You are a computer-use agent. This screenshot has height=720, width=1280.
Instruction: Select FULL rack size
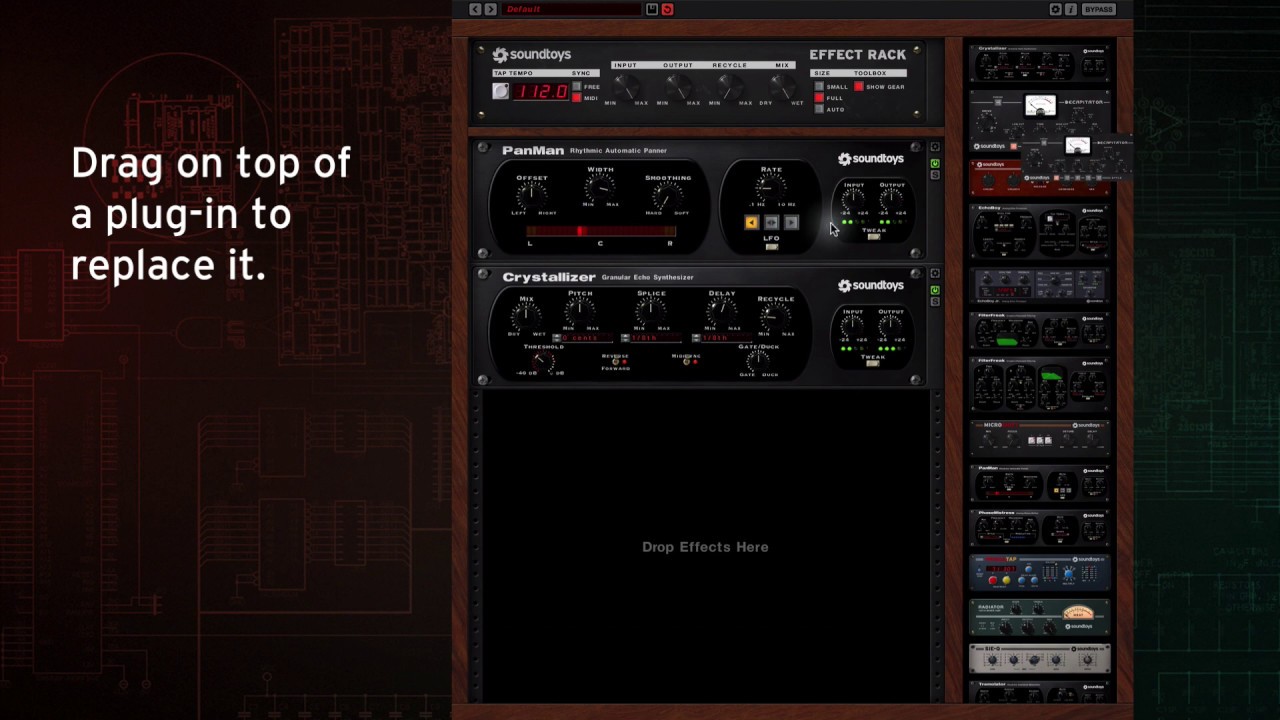point(819,98)
